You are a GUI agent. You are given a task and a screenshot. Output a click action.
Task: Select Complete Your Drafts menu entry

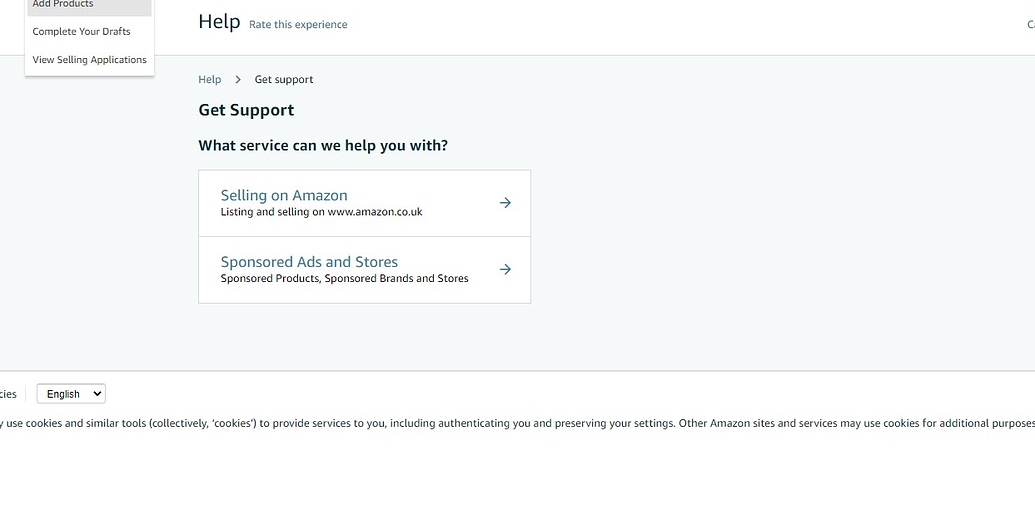coord(81,31)
